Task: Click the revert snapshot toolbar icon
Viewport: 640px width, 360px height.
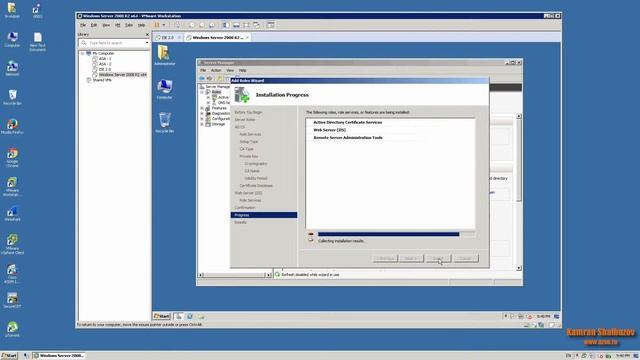Action: (x=202, y=25)
